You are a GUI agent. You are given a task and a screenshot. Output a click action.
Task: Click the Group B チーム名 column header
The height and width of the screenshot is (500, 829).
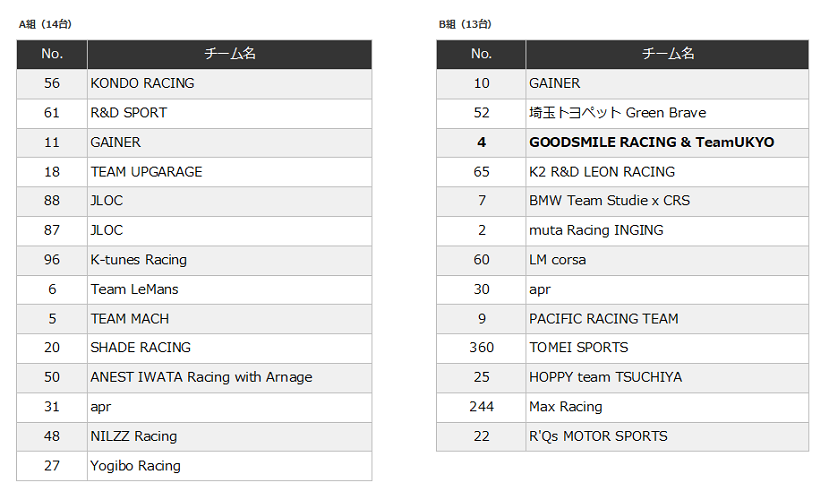(x=667, y=54)
